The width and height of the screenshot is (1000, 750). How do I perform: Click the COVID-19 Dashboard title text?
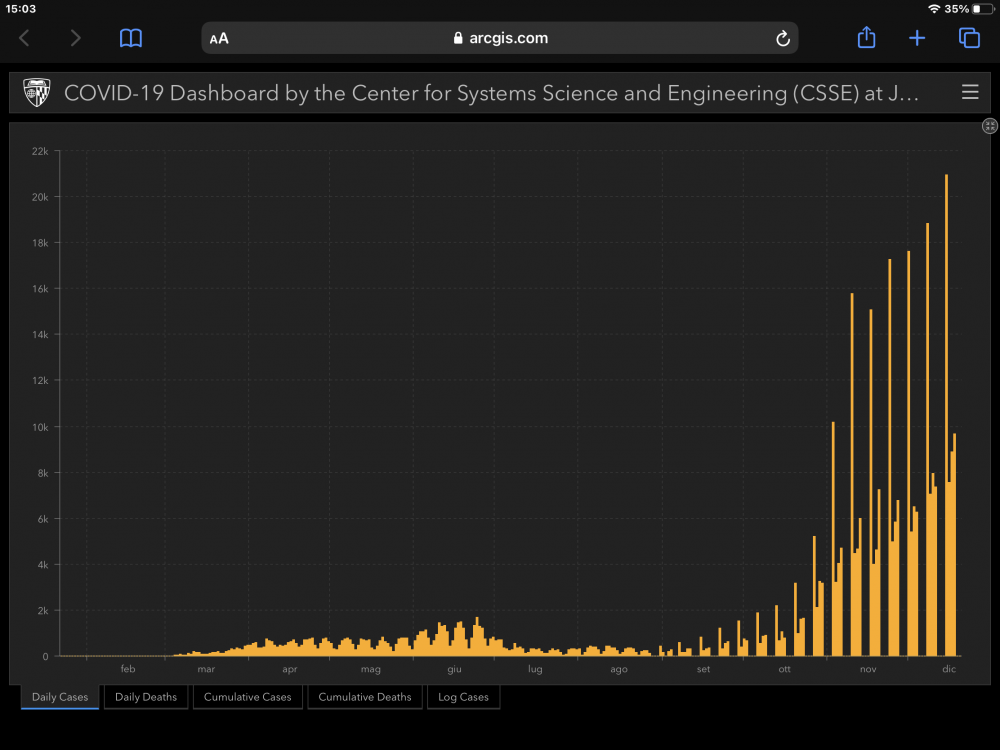491,93
